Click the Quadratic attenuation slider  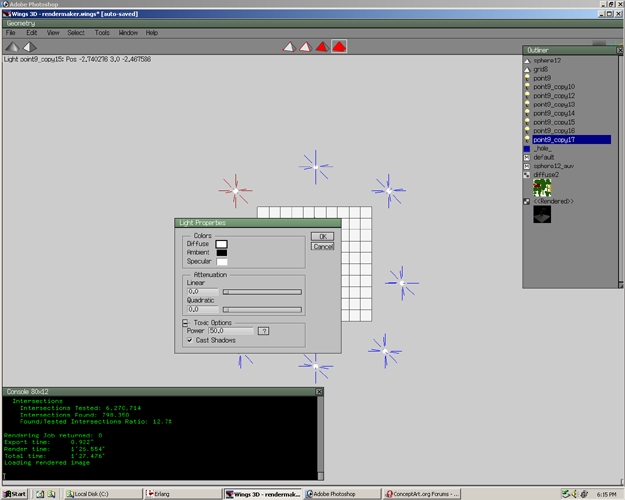click(262, 309)
